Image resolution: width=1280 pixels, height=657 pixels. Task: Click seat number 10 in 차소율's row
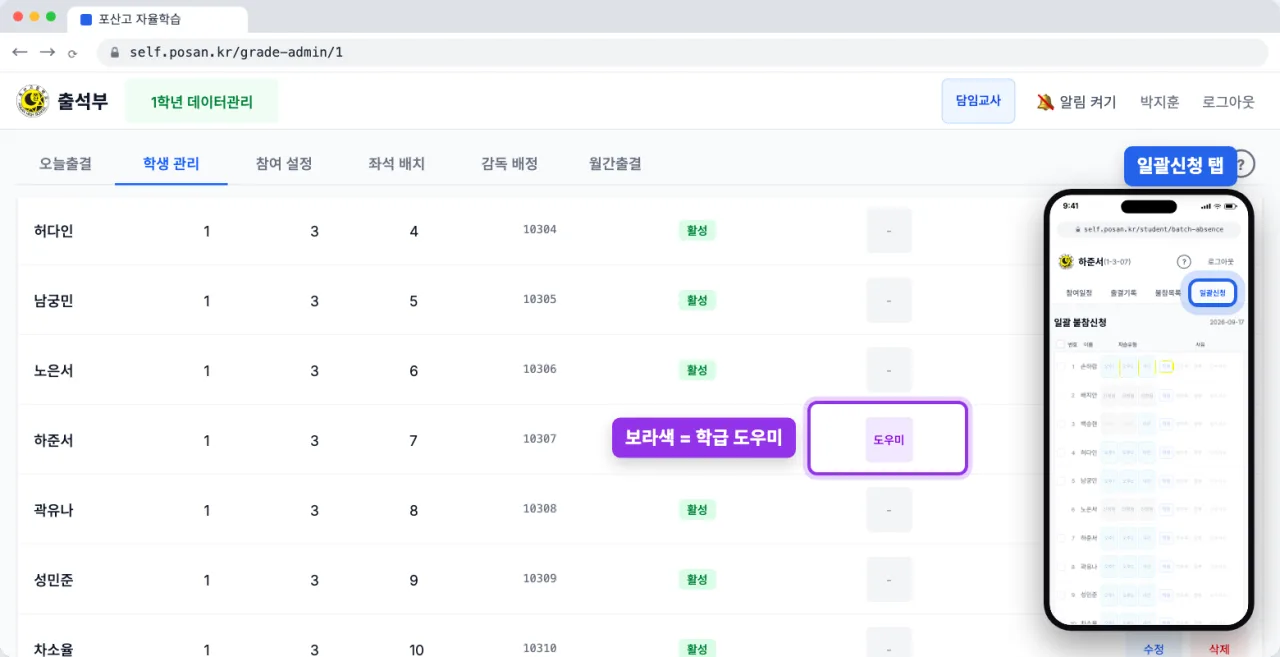click(416, 651)
